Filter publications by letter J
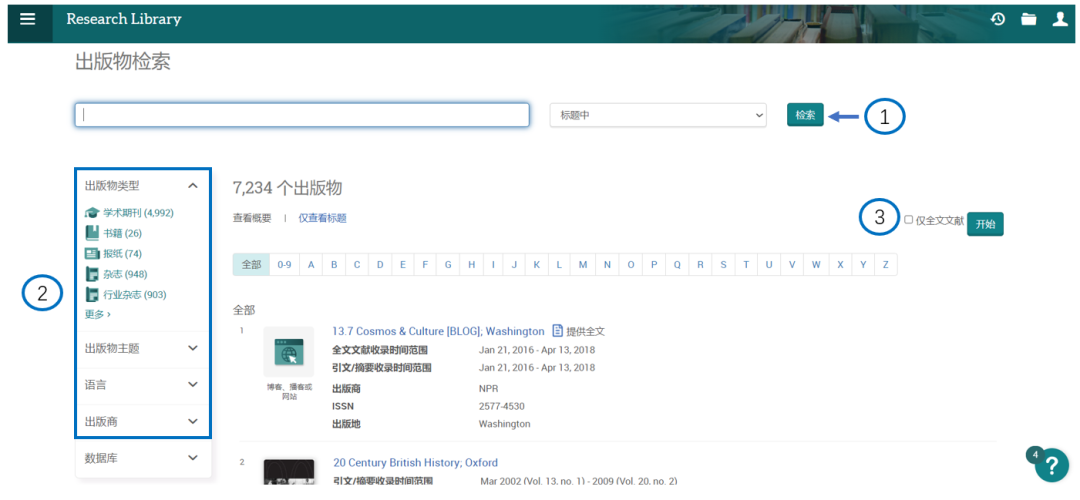This screenshot has width=1080, height=500. (x=514, y=264)
